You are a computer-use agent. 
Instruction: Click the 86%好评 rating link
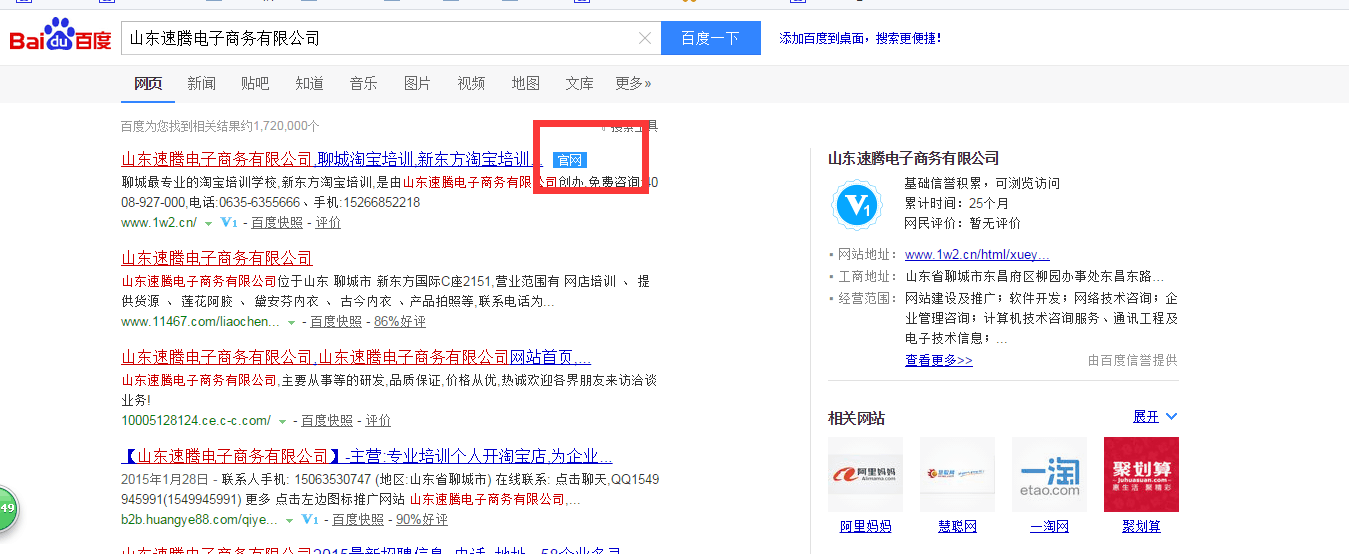(x=400, y=322)
